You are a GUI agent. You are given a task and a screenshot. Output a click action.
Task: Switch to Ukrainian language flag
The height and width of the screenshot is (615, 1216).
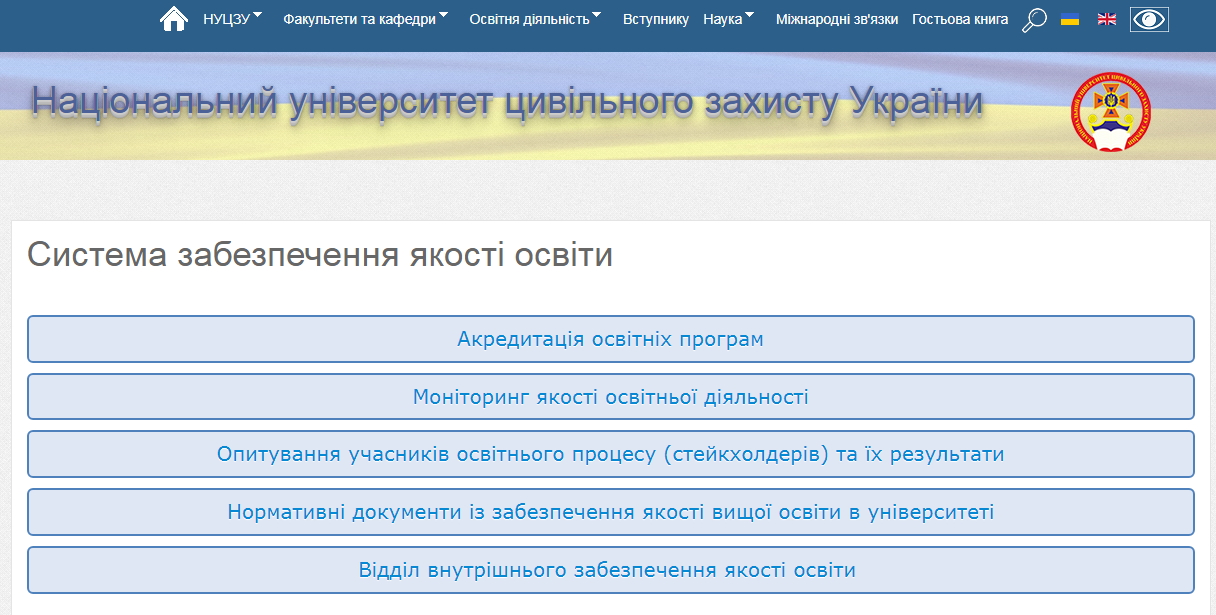[x=1070, y=19]
